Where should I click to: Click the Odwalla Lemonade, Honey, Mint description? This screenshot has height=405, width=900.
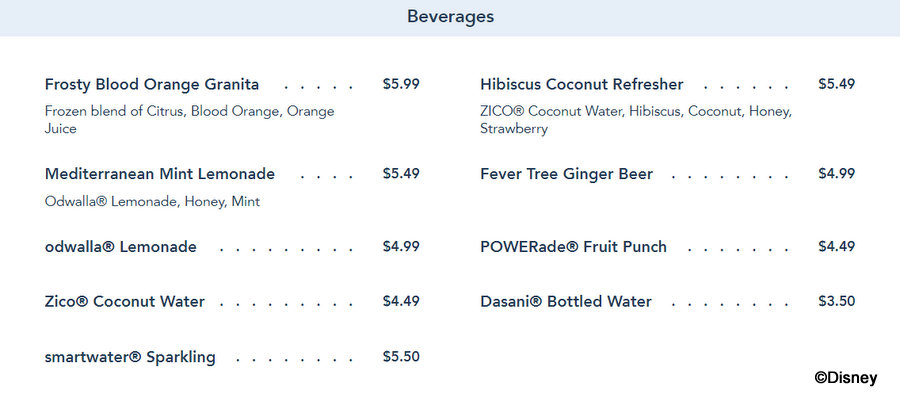152,202
